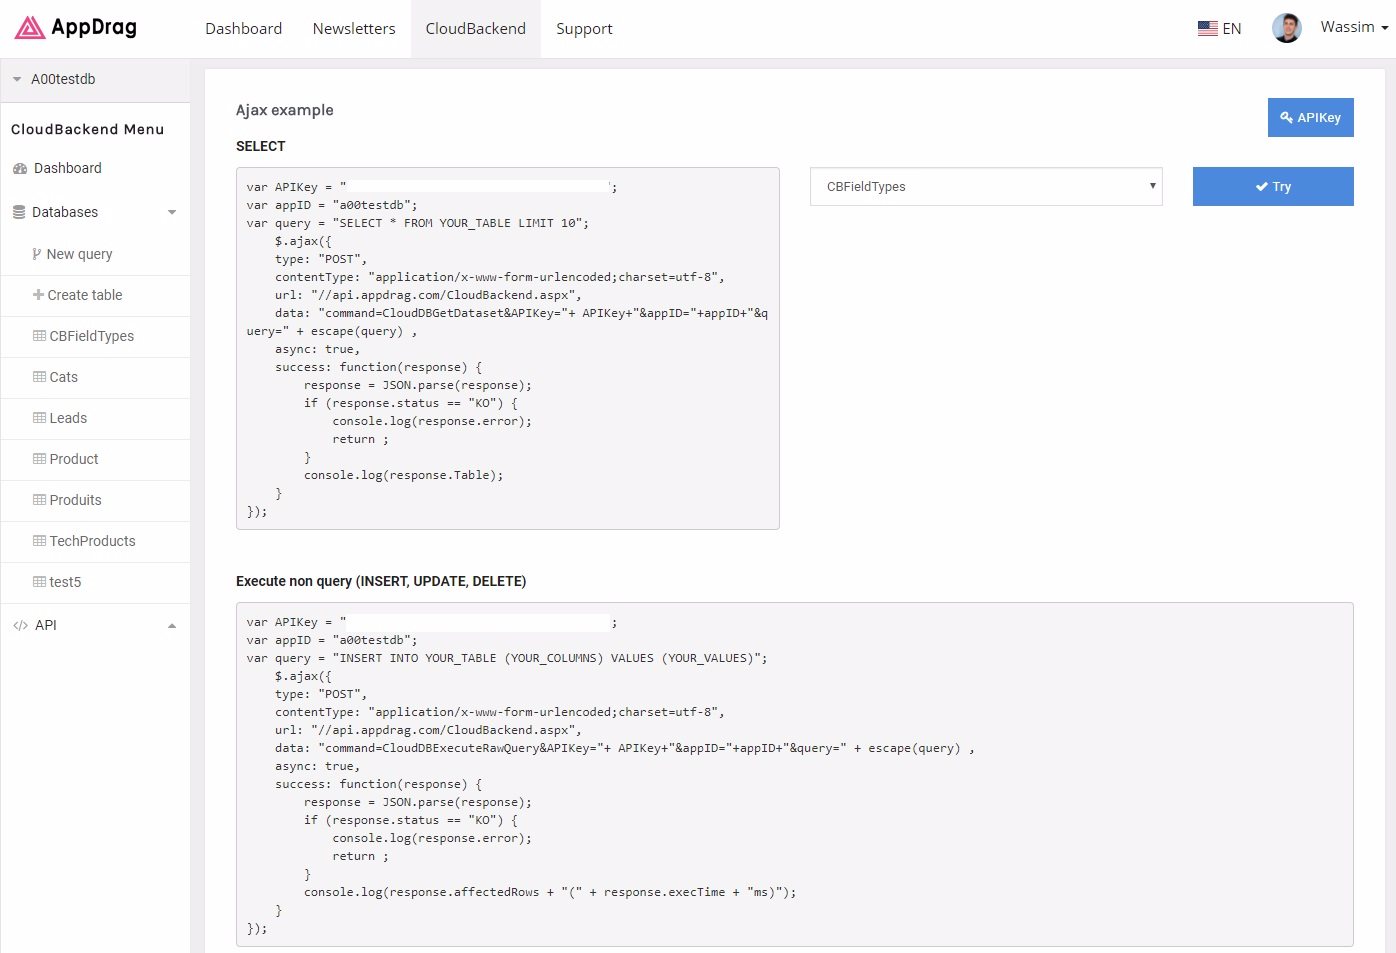Click the plus icon beside Create table

coord(38,295)
